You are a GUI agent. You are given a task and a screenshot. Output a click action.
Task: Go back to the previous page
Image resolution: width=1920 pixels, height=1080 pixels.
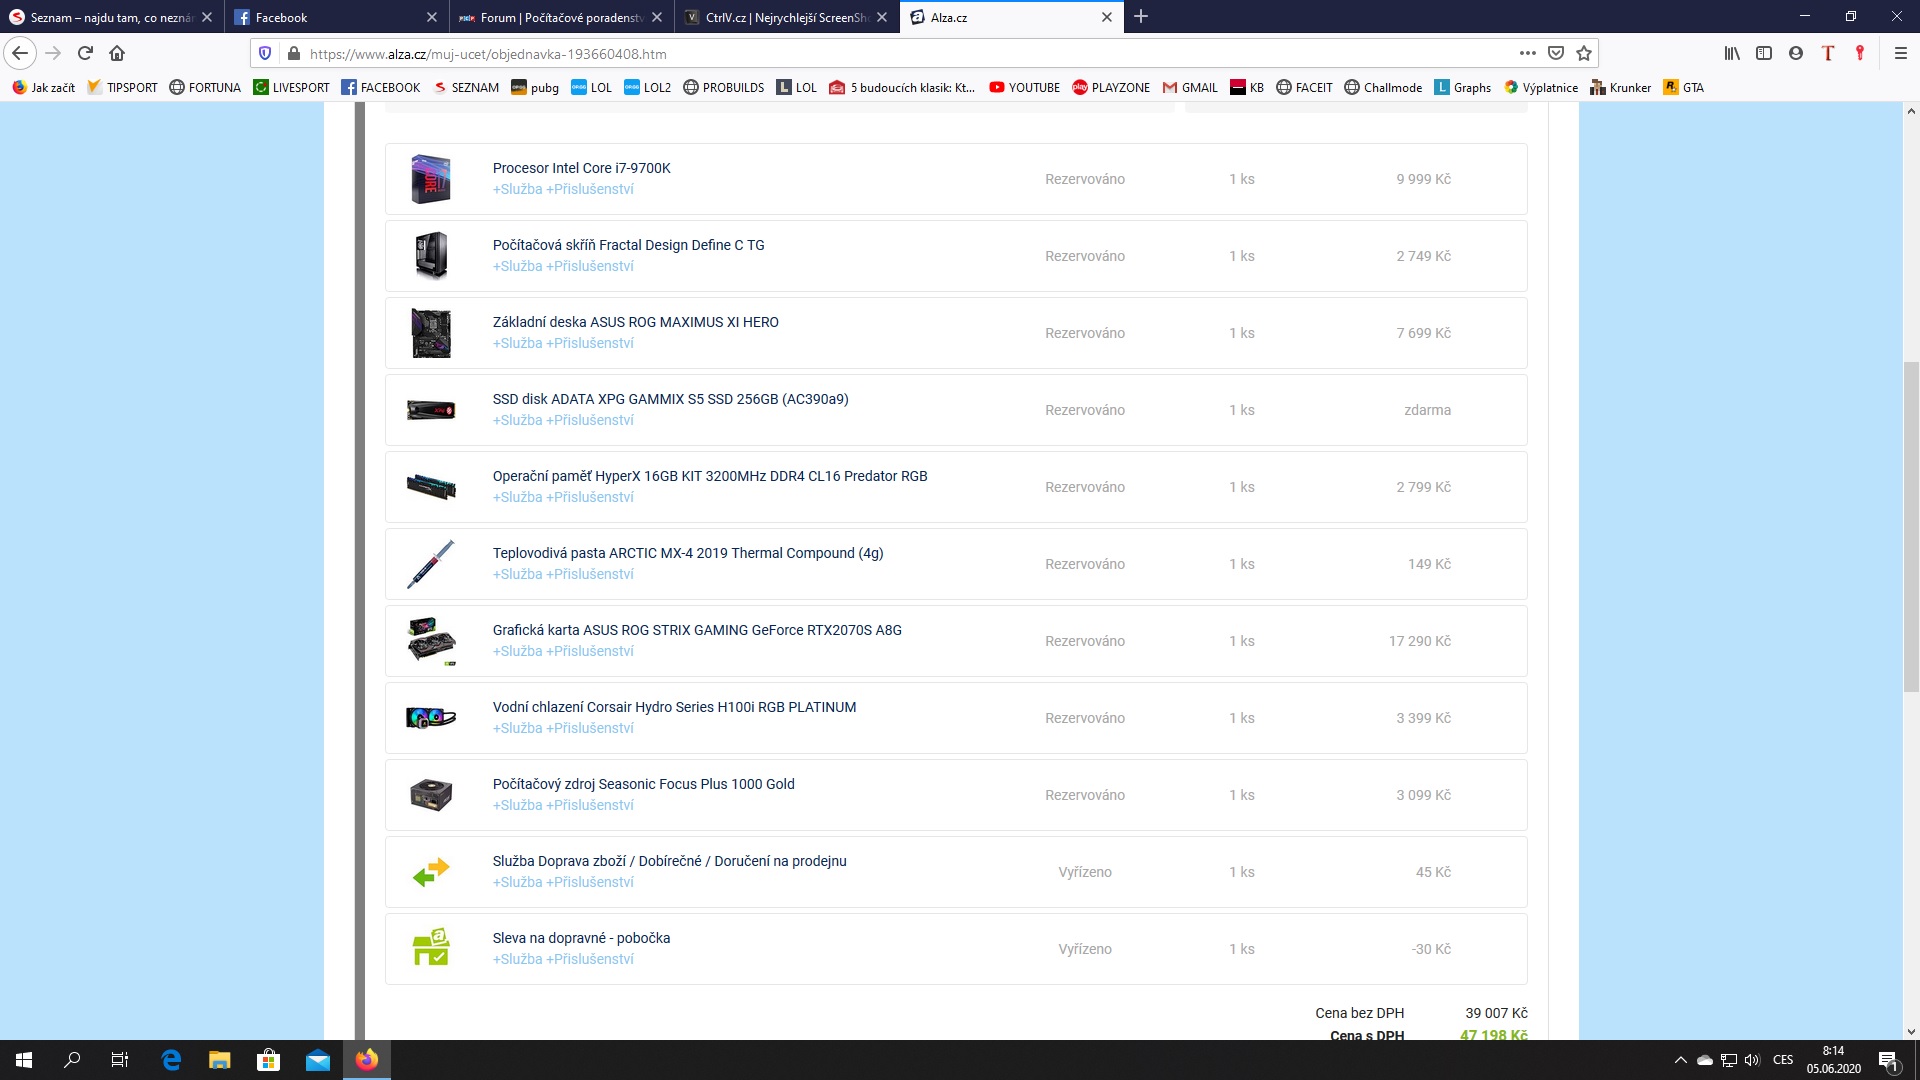click(20, 53)
